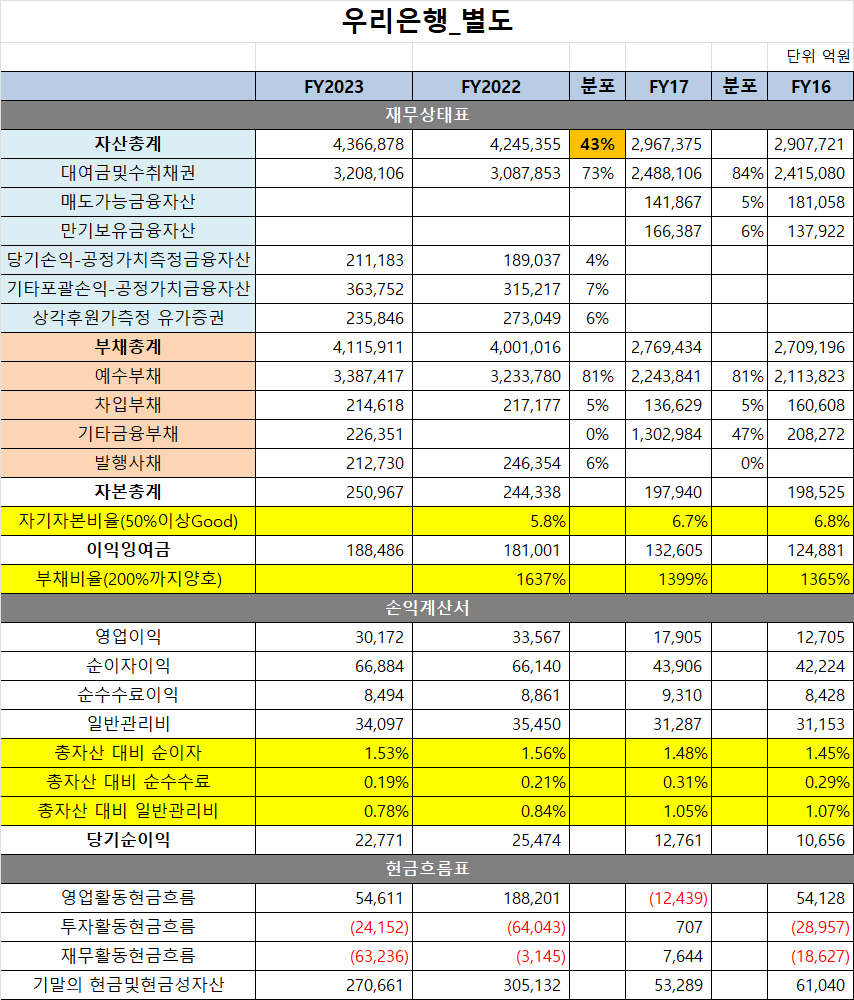Select the 당기순이익 row label
The width and height of the screenshot is (854, 1000).
[x=128, y=839]
